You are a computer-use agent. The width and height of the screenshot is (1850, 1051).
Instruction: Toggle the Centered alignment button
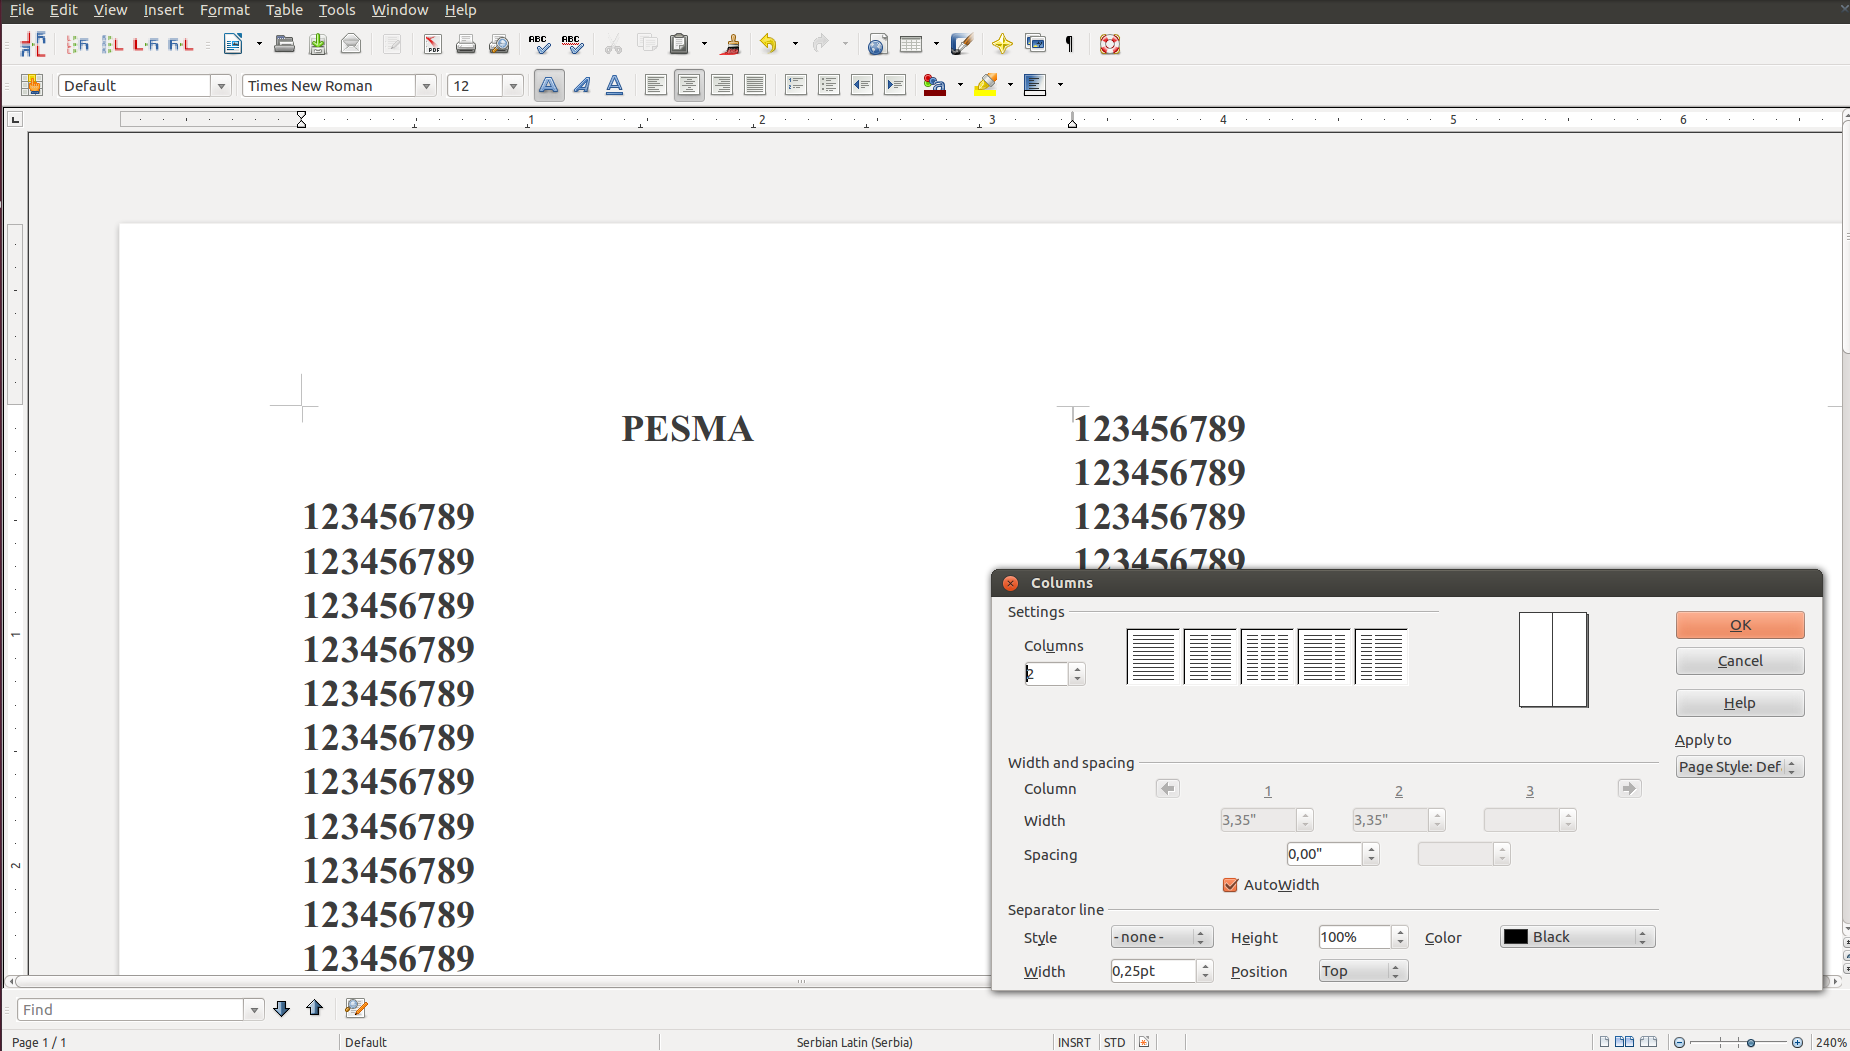(689, 86)
